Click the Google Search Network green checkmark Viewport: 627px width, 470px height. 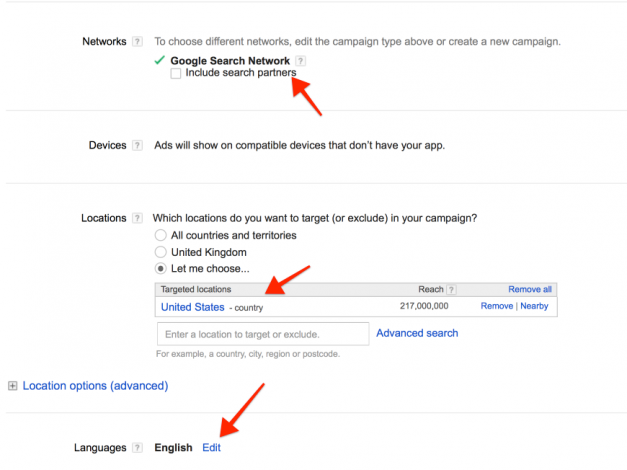[x=160, y=61]
